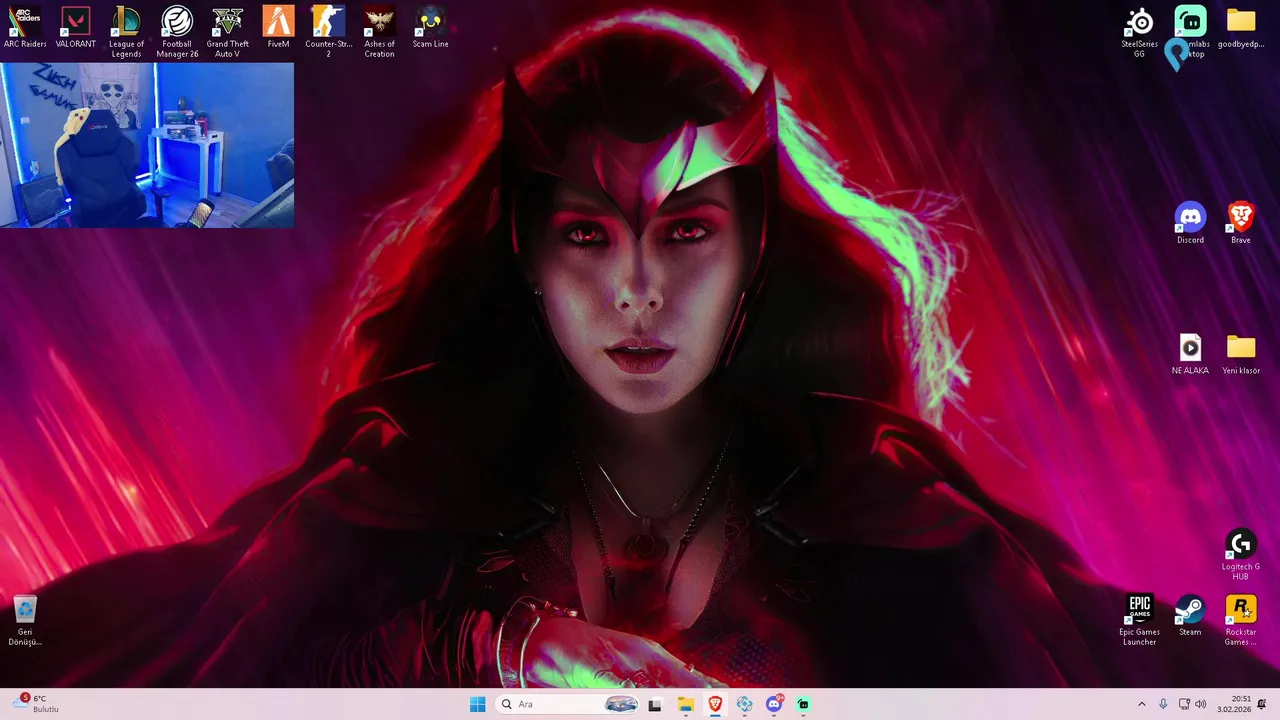Click the blue diamond app in taskbar
The height and width of the screenshot is (720, 1280).
tap(744, 704)
